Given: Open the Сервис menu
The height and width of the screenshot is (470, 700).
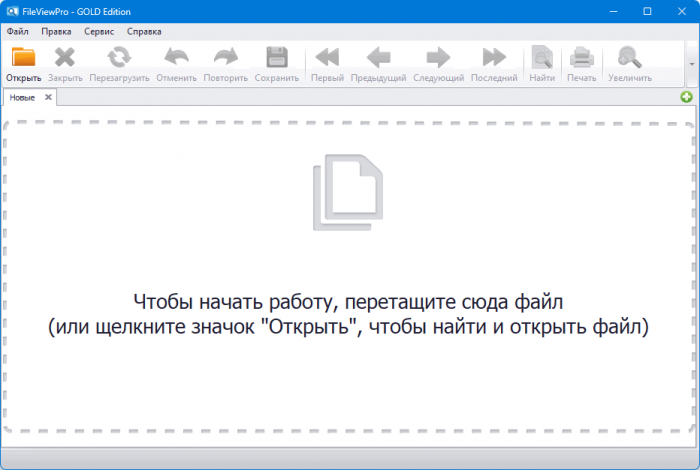Looking at the screenshot, I should 99,31.
